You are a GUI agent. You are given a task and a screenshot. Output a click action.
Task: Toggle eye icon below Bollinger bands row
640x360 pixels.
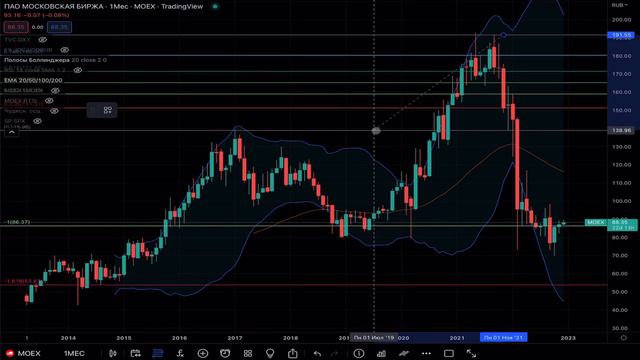click(x=78, y=70)
